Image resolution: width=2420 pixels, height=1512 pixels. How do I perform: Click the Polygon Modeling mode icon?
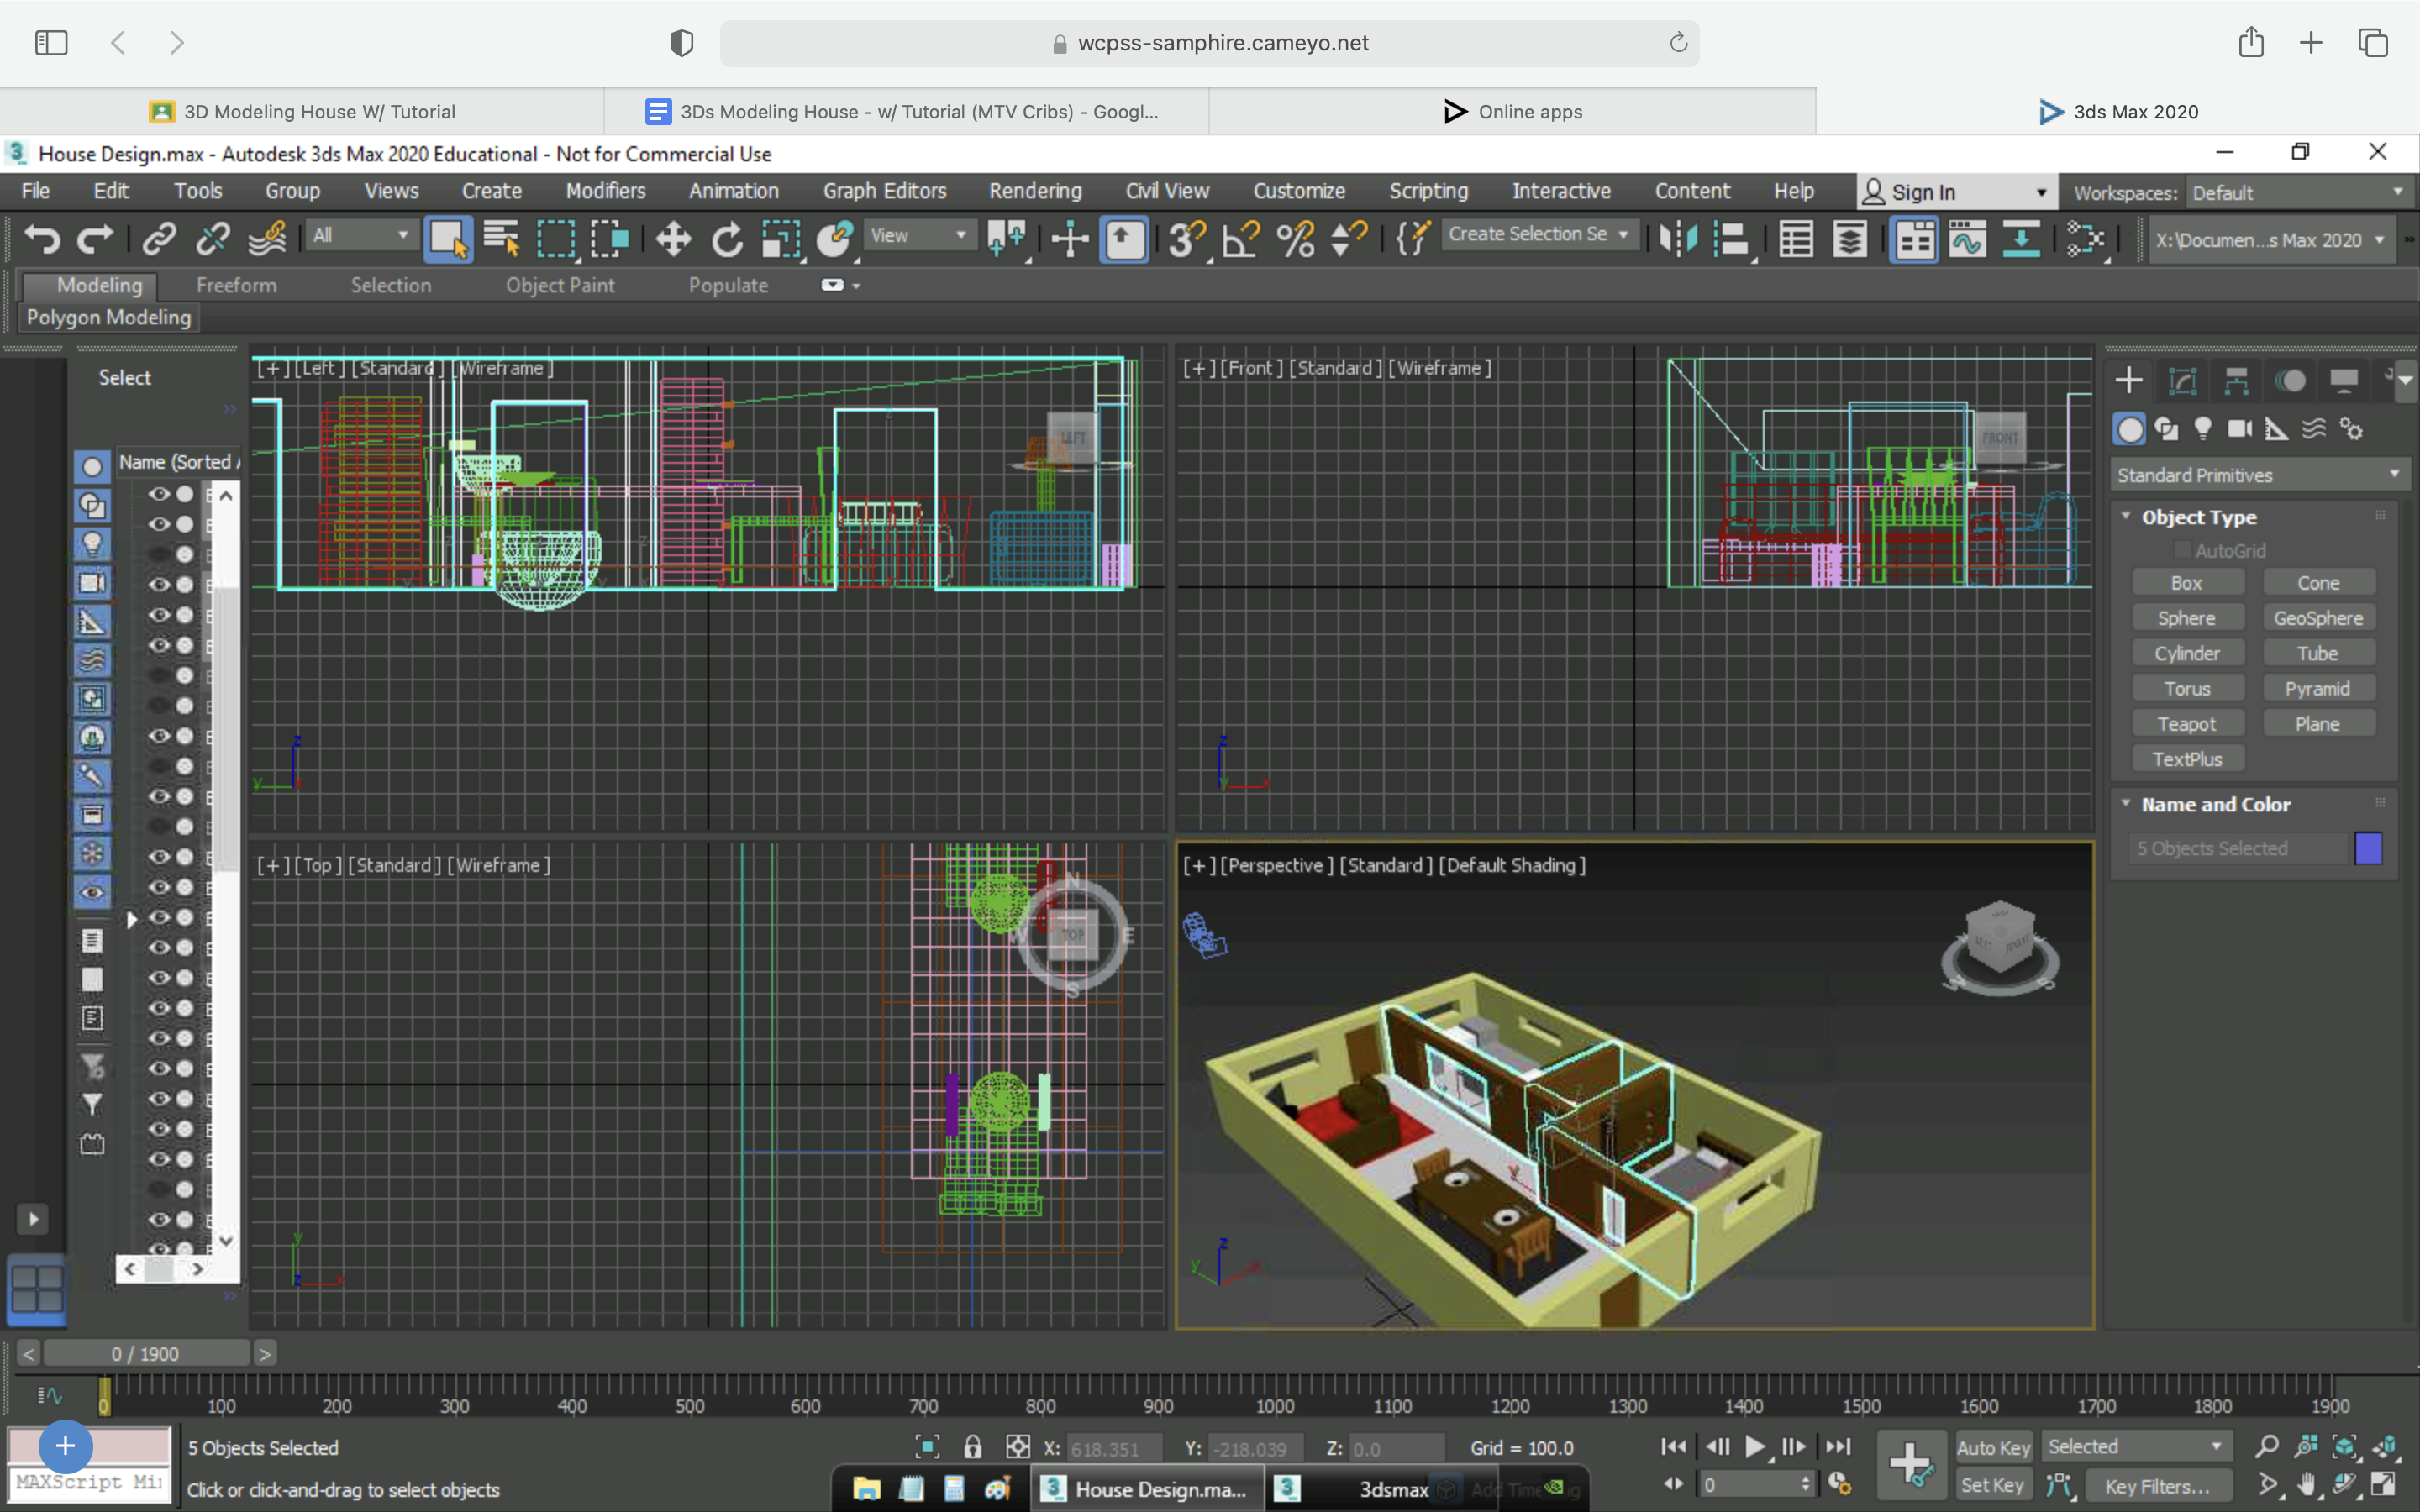click(x=108, y=315)
